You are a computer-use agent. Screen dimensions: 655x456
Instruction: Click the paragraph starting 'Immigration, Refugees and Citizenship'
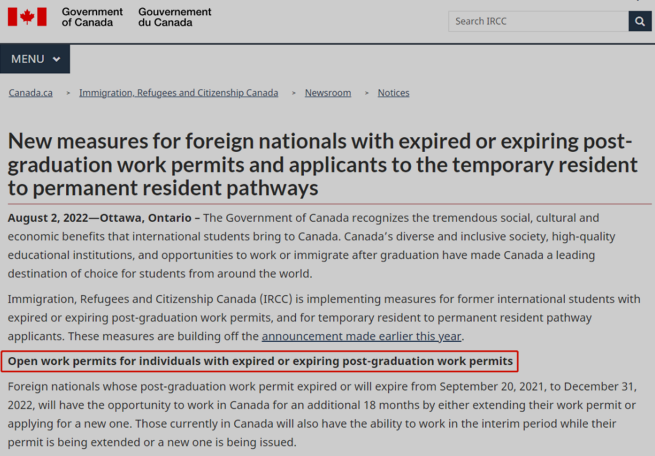(x=324, y=318)
